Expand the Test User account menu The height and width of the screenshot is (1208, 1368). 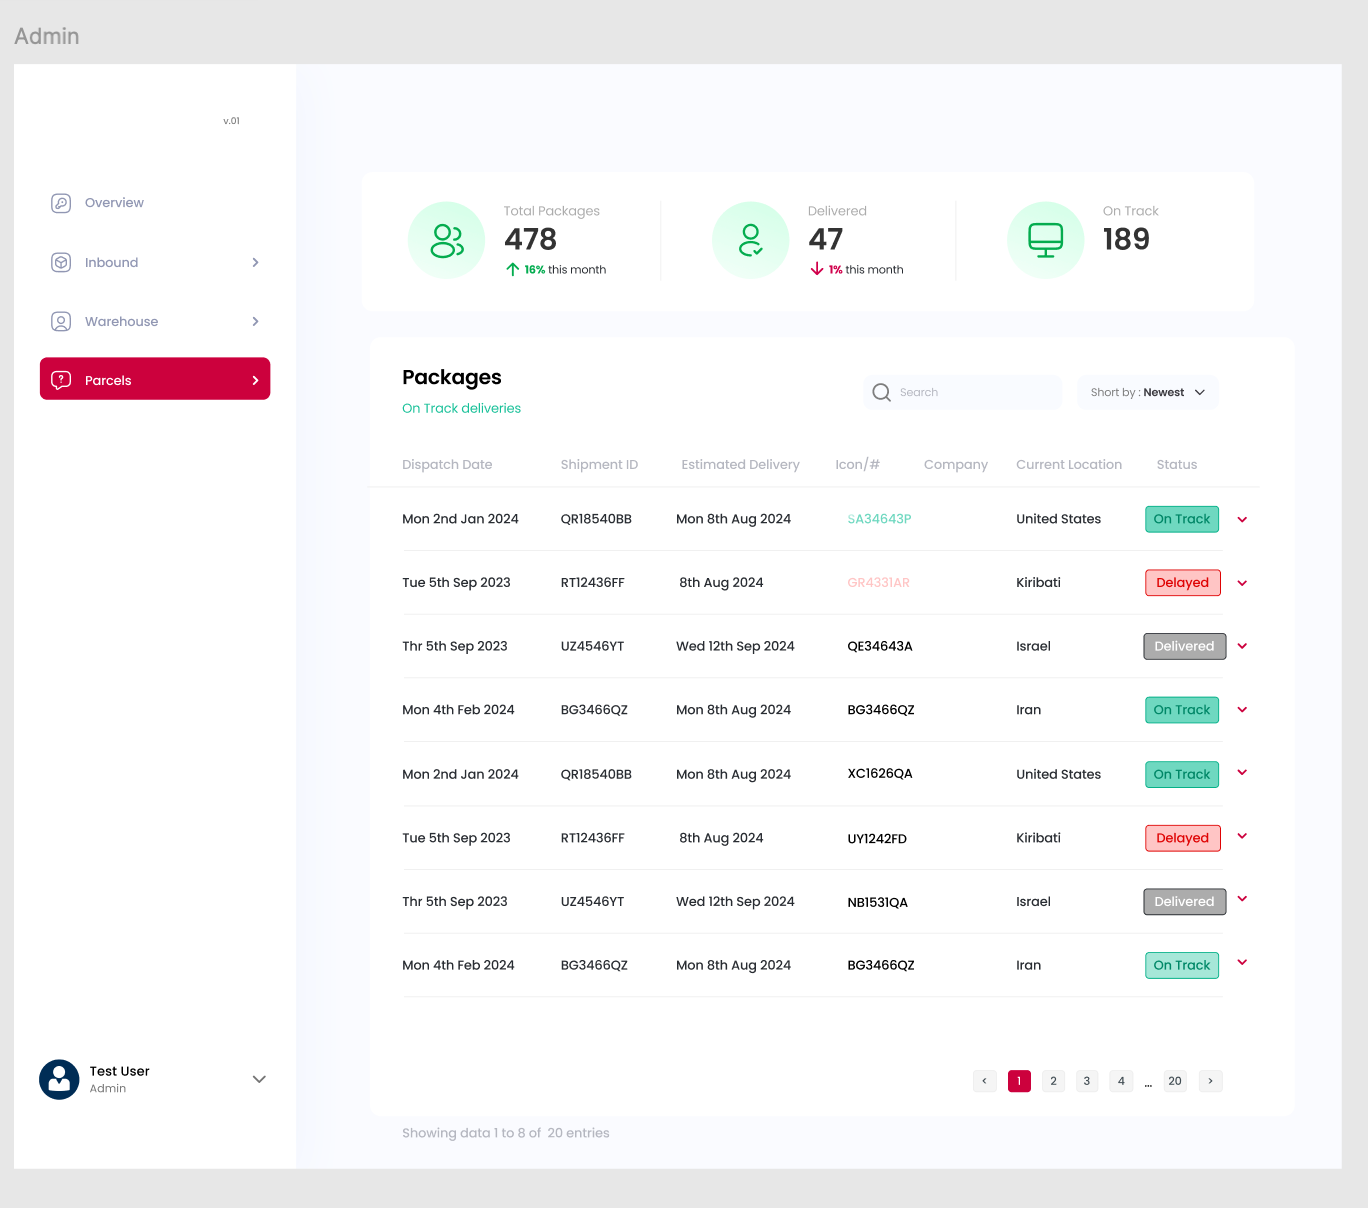coord(259,1079)
